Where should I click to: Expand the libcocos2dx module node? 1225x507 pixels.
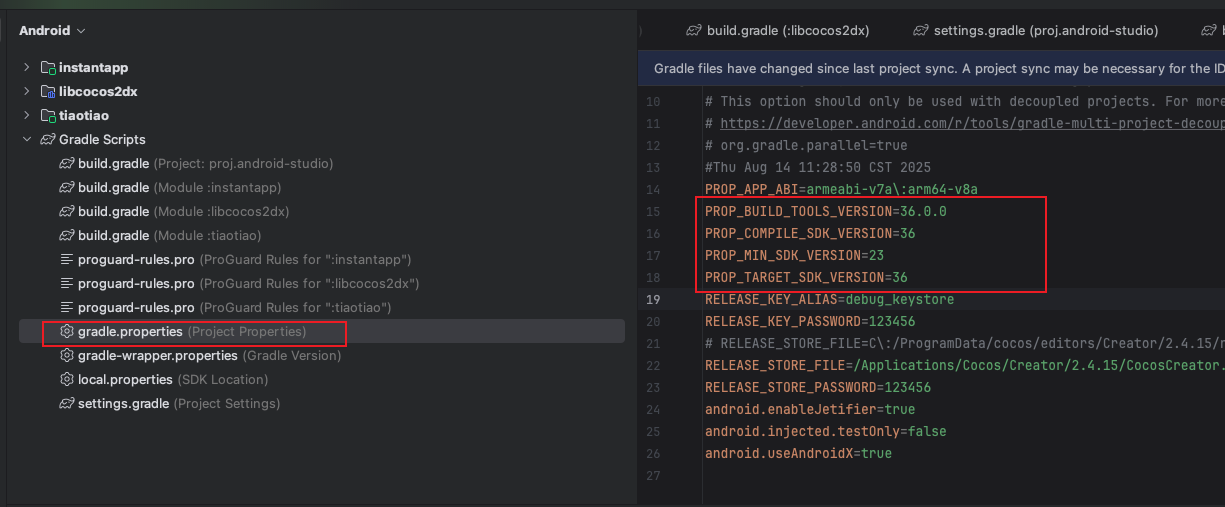click(x=27, y=92)
